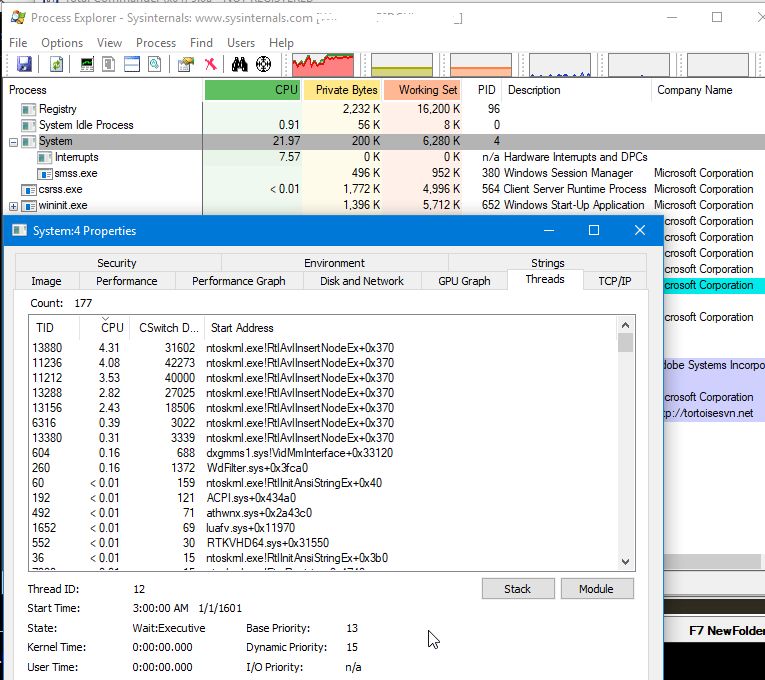Screen dimensions: 765x680
Task: Switch to the Performance Graph tab
Action: (239, 281)
